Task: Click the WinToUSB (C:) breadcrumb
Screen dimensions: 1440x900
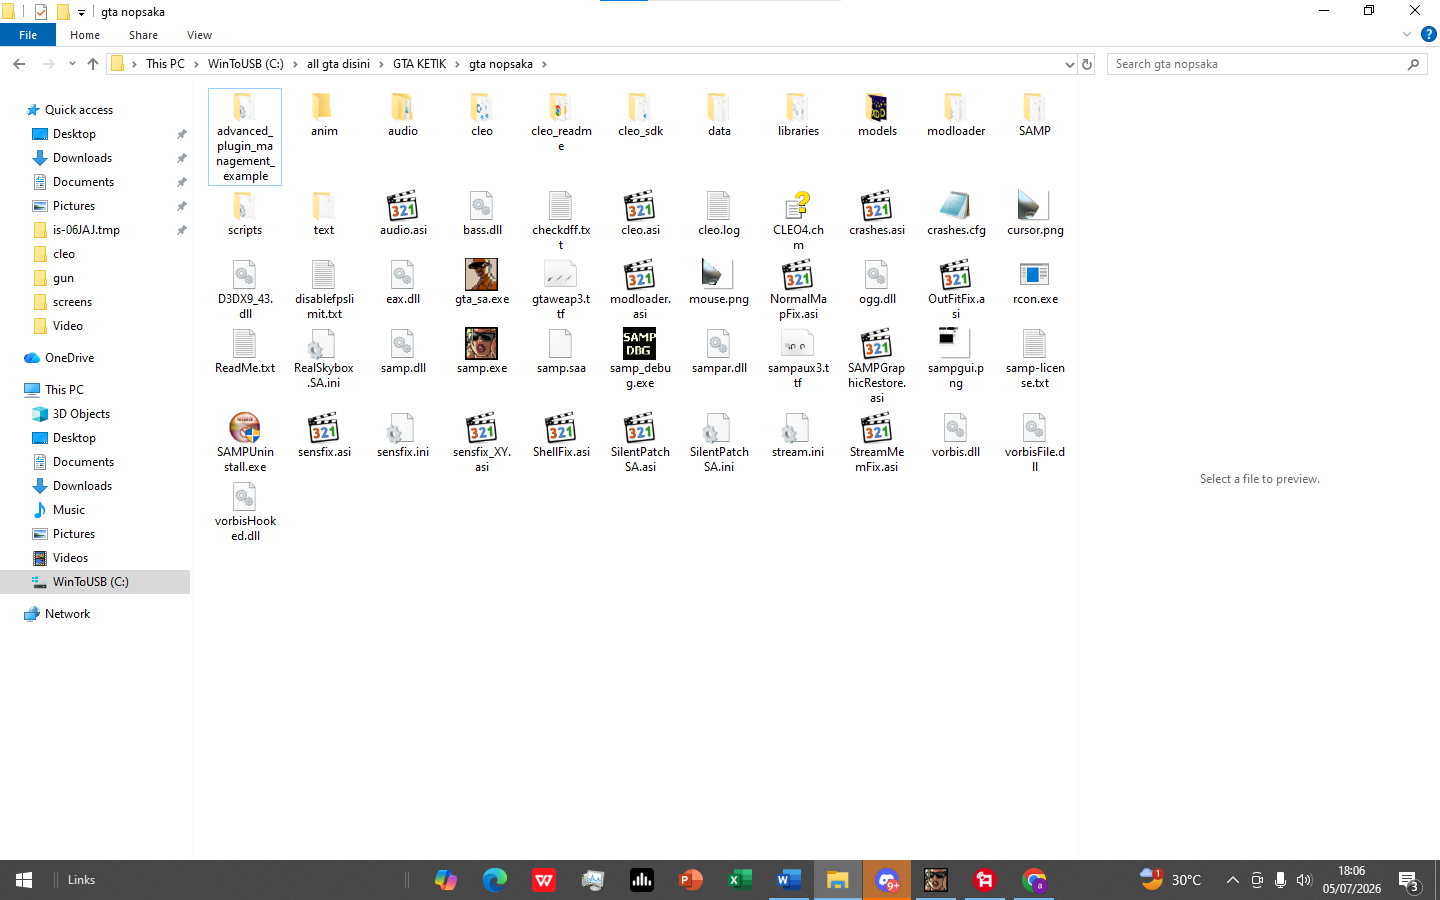Action: coord(246,64)
